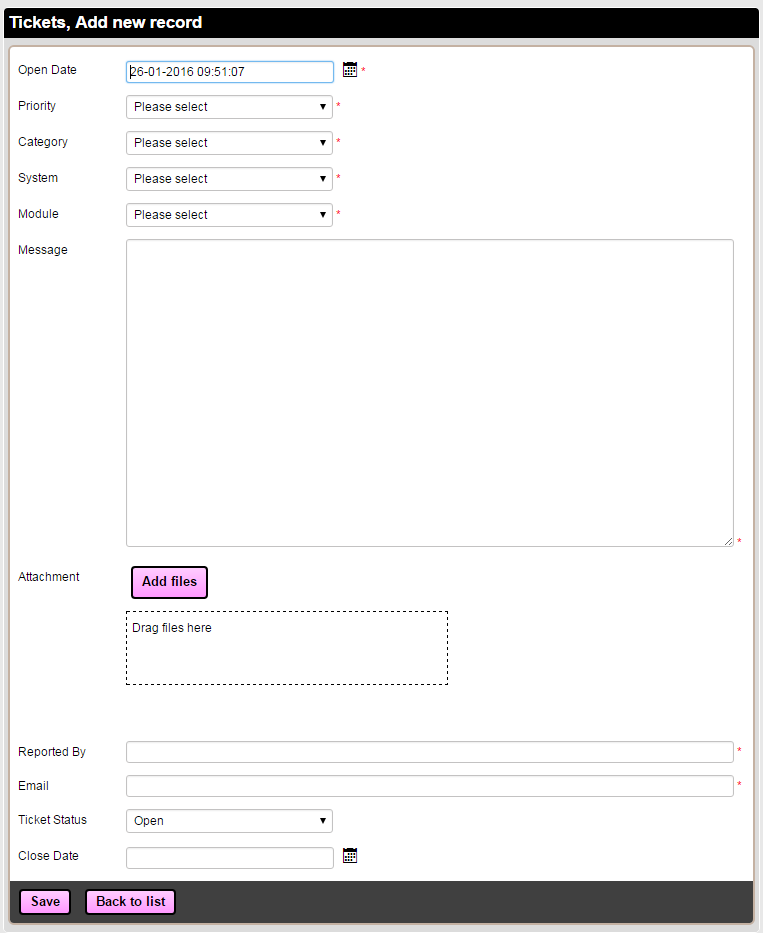Open the Ticket Status dropdown

click(x=229, y=821)
